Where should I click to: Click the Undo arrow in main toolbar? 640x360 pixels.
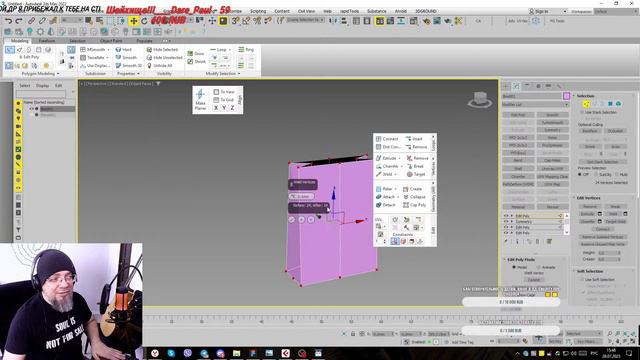point(8,21)
